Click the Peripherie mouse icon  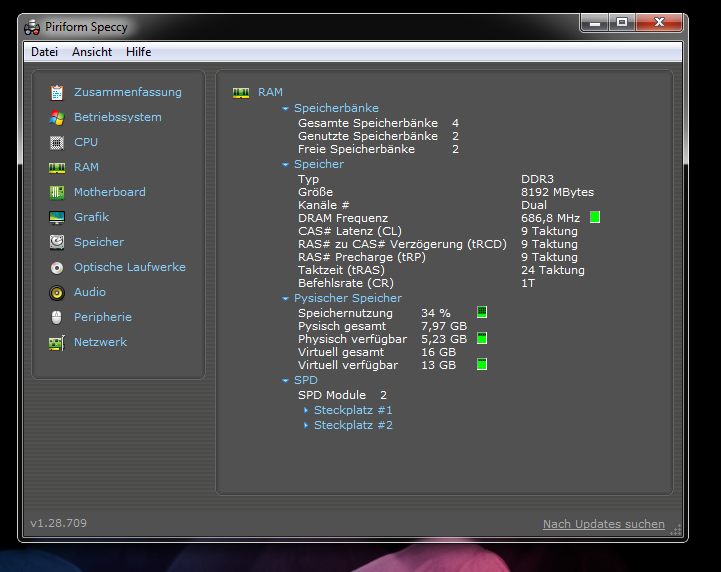[x=57, y=317]
